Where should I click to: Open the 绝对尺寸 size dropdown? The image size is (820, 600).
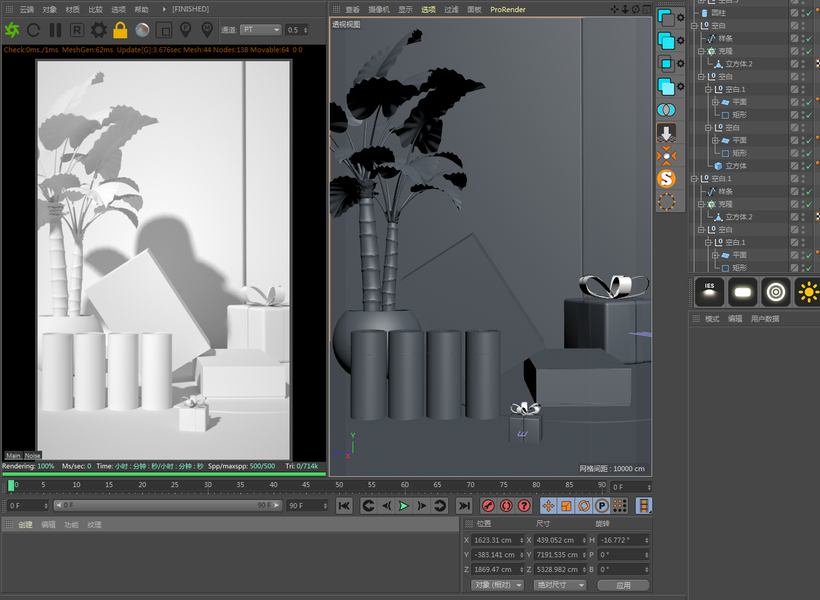point(560,585)
